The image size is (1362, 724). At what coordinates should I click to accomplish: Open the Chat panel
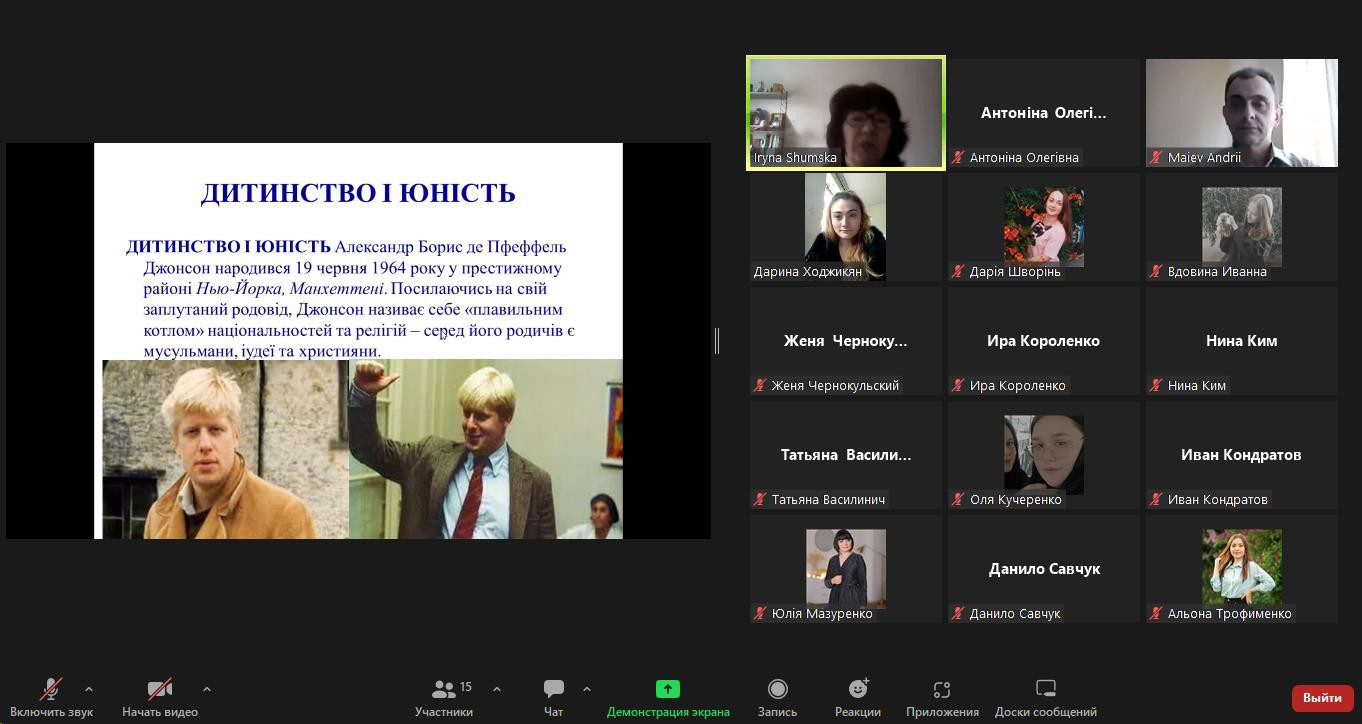coord(553,690)
